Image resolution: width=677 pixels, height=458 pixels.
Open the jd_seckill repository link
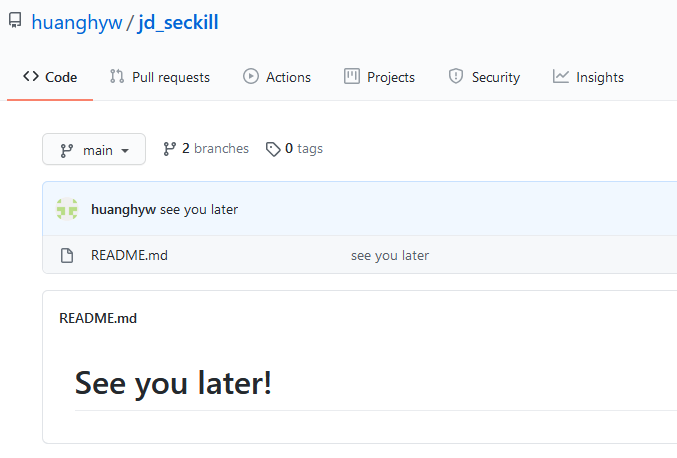pyautogui.click(x=178, y=22)
